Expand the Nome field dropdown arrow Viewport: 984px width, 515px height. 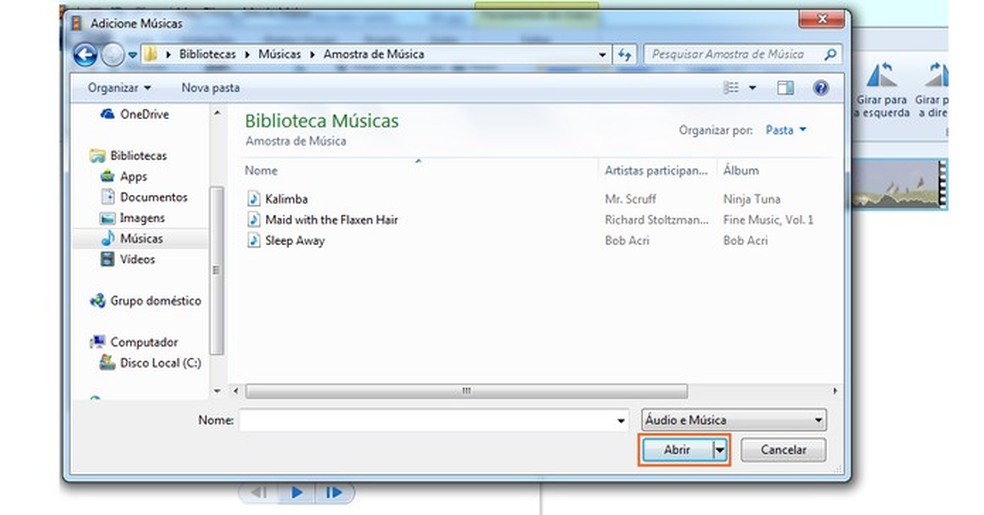pos(621,420)
